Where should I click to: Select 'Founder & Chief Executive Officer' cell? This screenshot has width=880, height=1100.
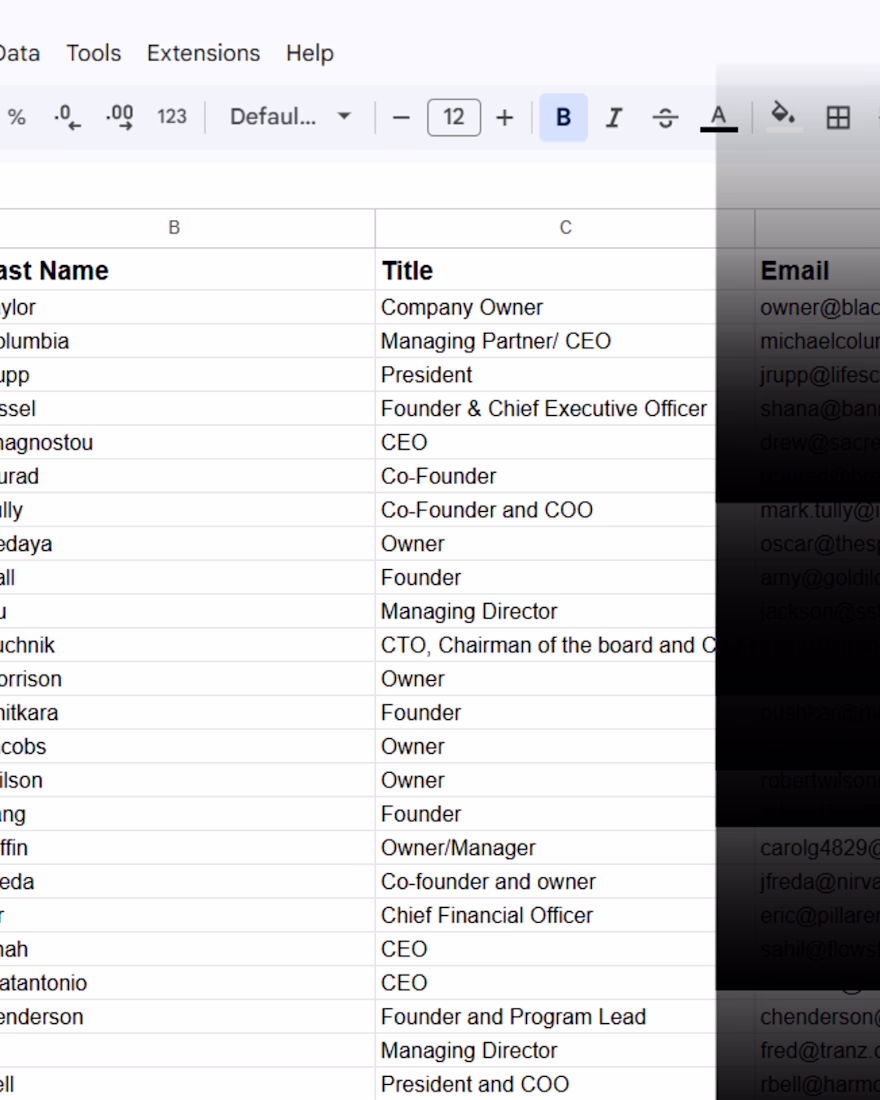point(565,408)
